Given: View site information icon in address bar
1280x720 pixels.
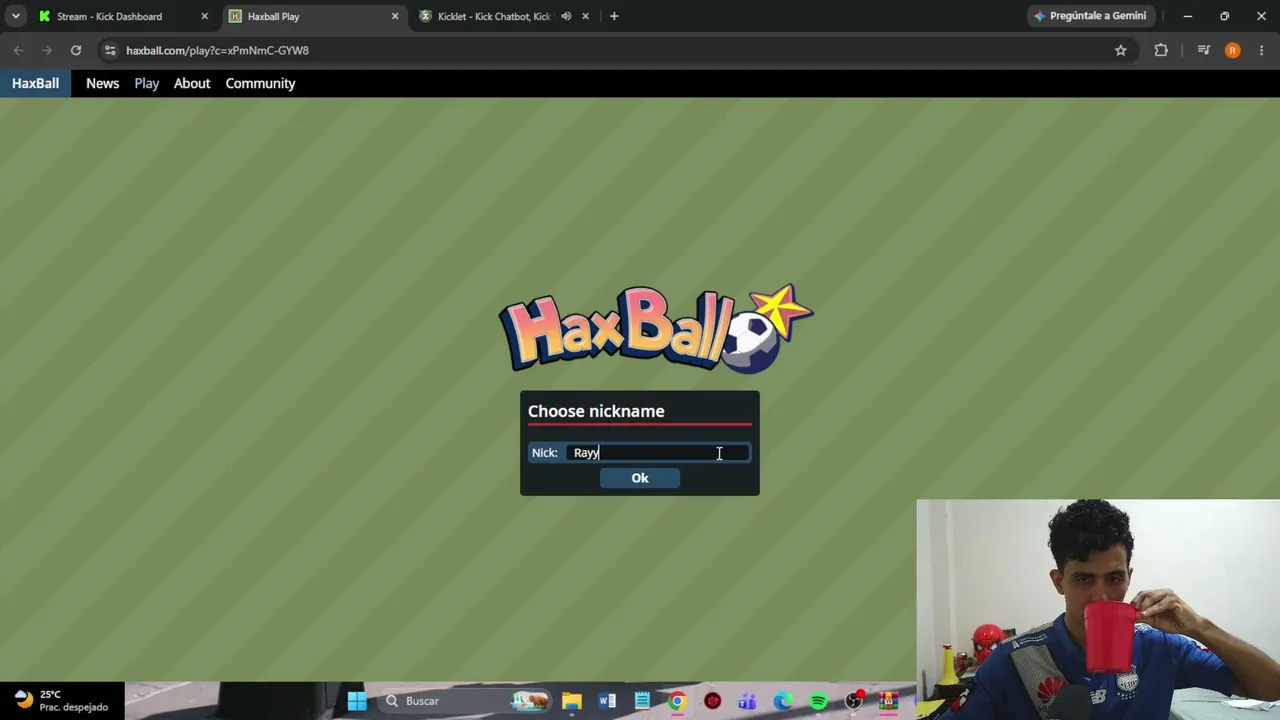Looking at the screenshot, I should coord(110,50).
